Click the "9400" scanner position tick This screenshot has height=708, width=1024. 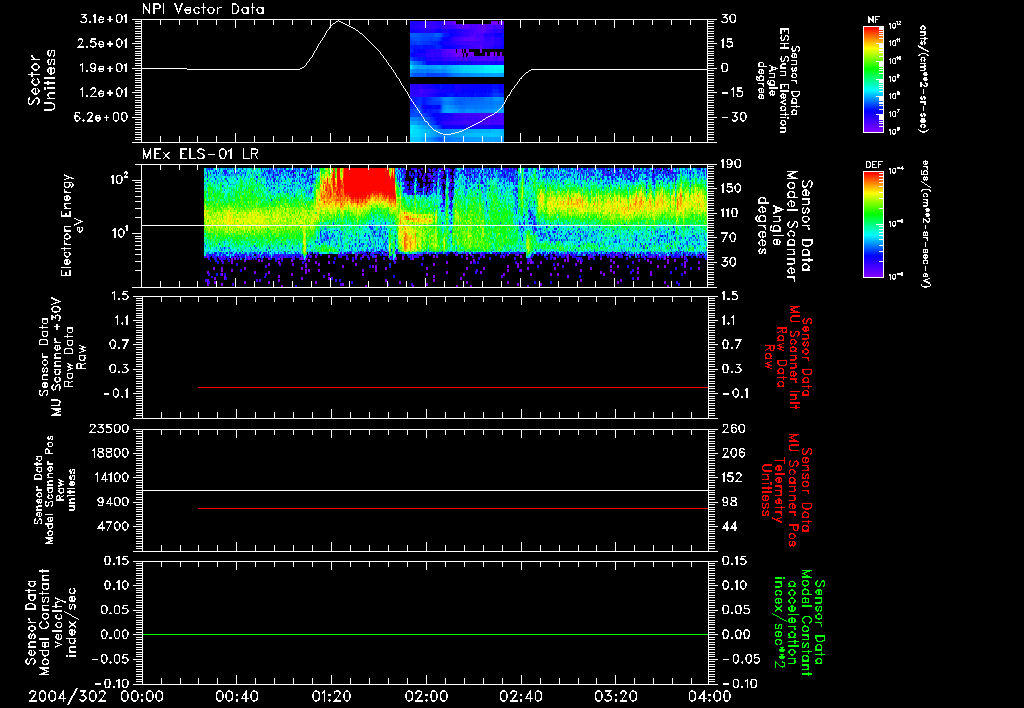114,502
